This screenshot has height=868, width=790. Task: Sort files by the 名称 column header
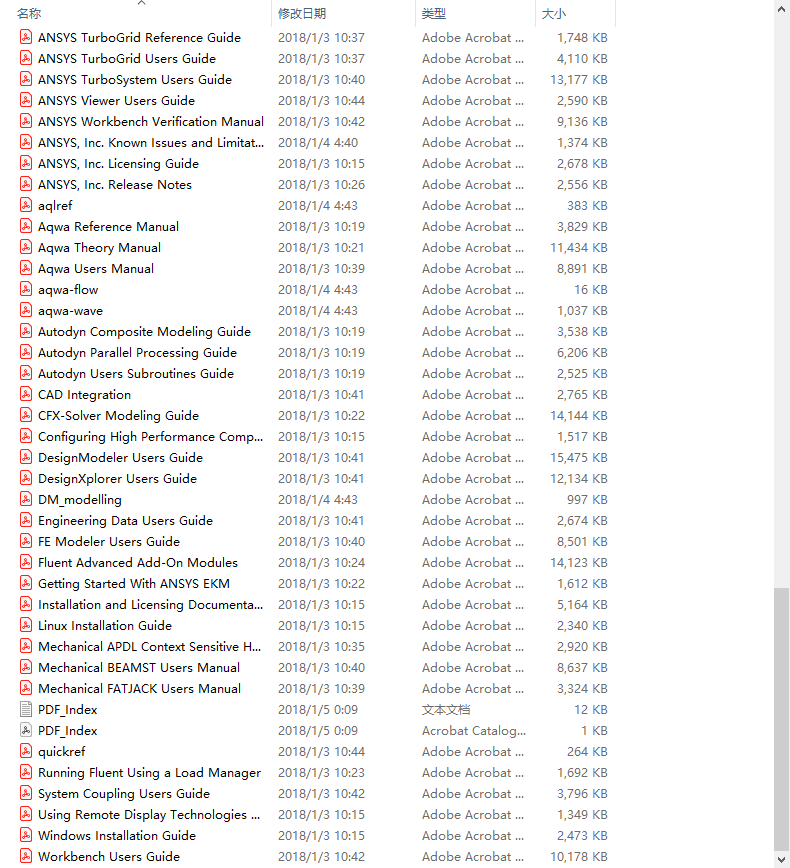(29, 14)
